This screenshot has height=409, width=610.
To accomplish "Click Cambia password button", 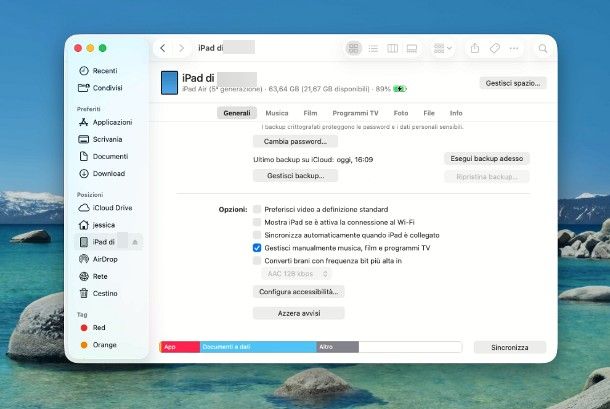I will 295,141.
